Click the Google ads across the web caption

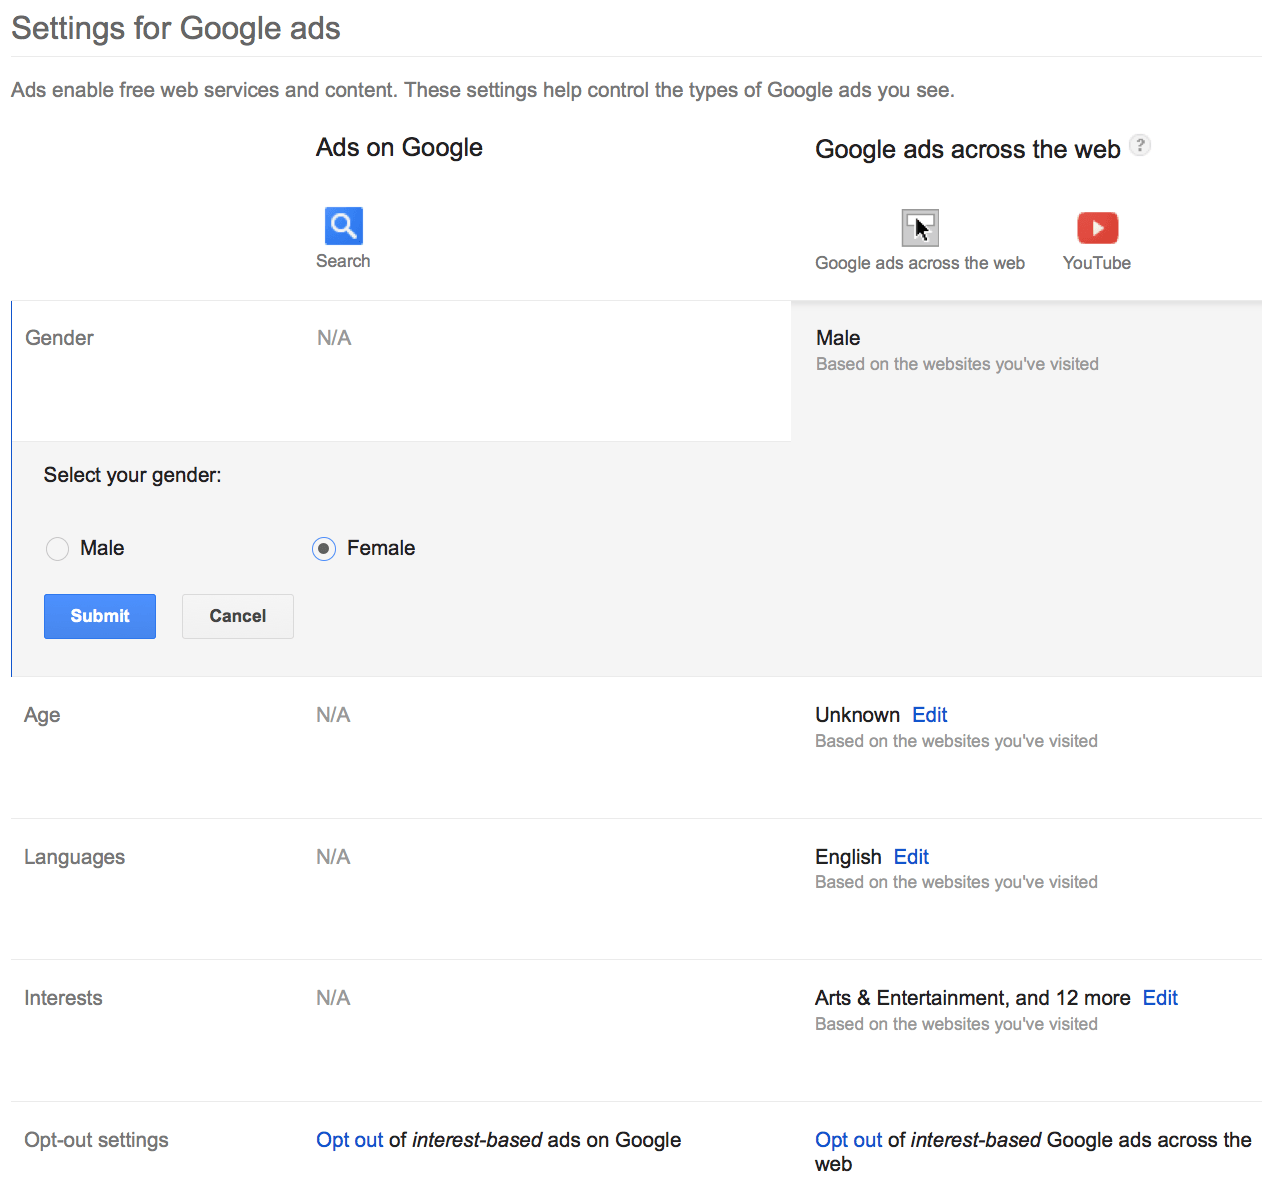(920, 263)
